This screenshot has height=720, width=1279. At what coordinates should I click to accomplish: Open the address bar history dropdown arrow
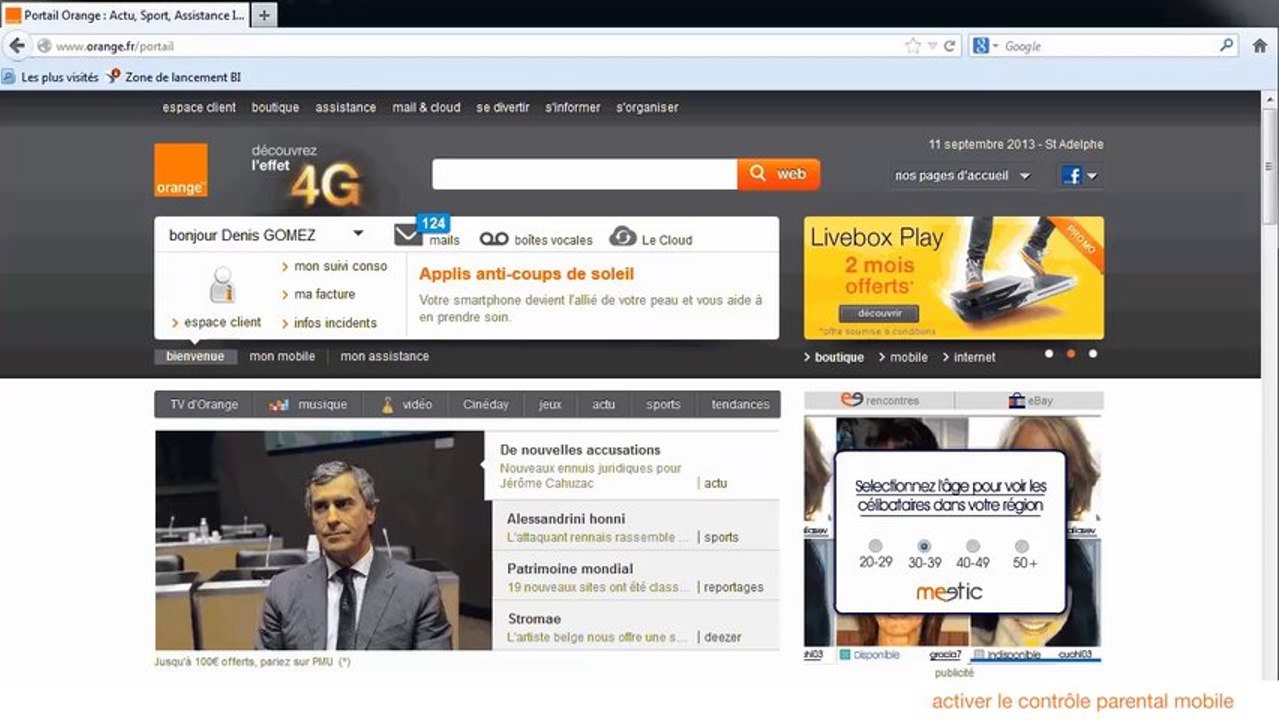[x=931, y=46]
